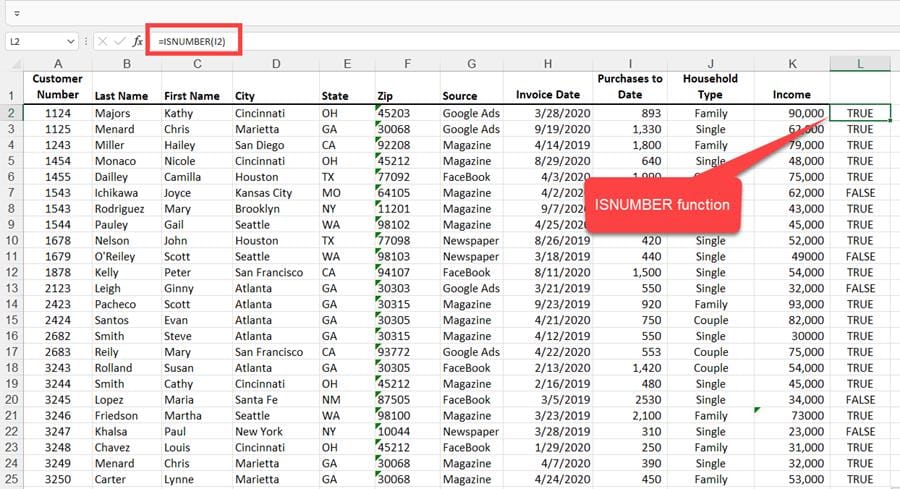Select the Income cell with 90,000
The width and height of the screenshot is (900, 489).
pos(792,114)
